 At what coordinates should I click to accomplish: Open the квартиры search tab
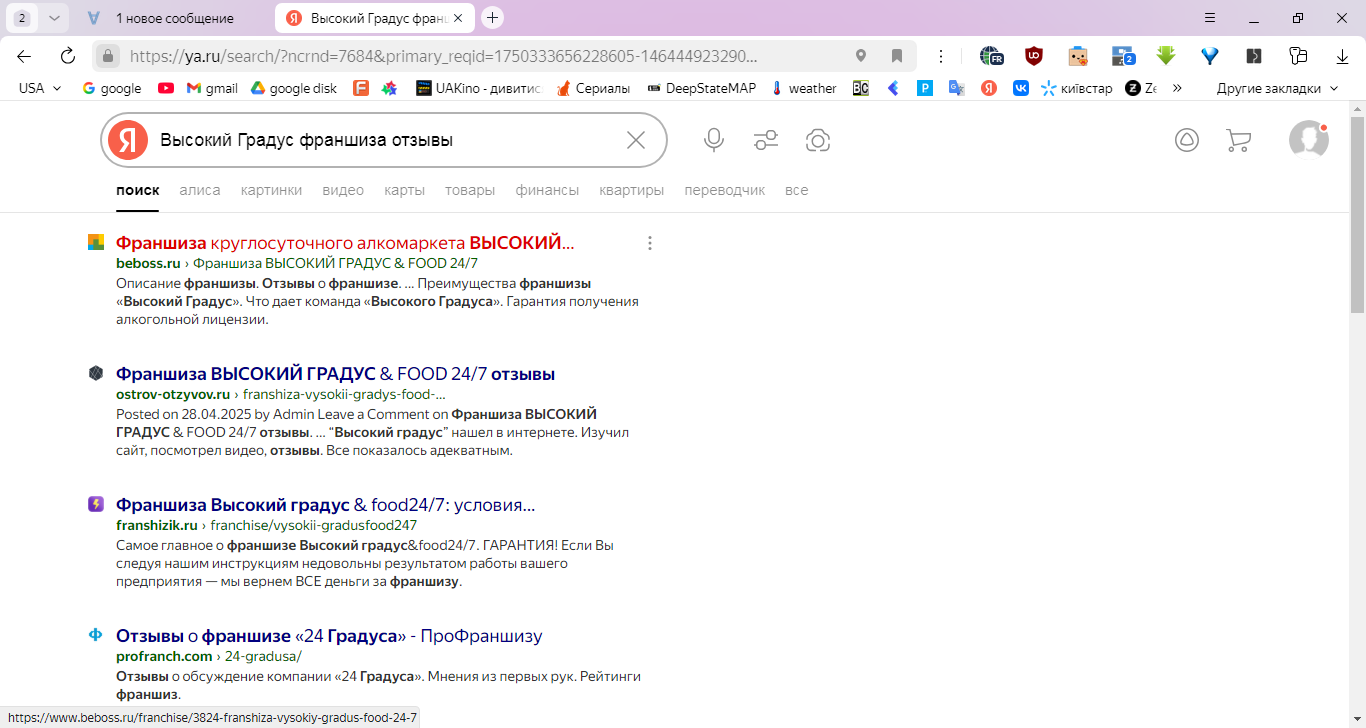pos(631,190)
